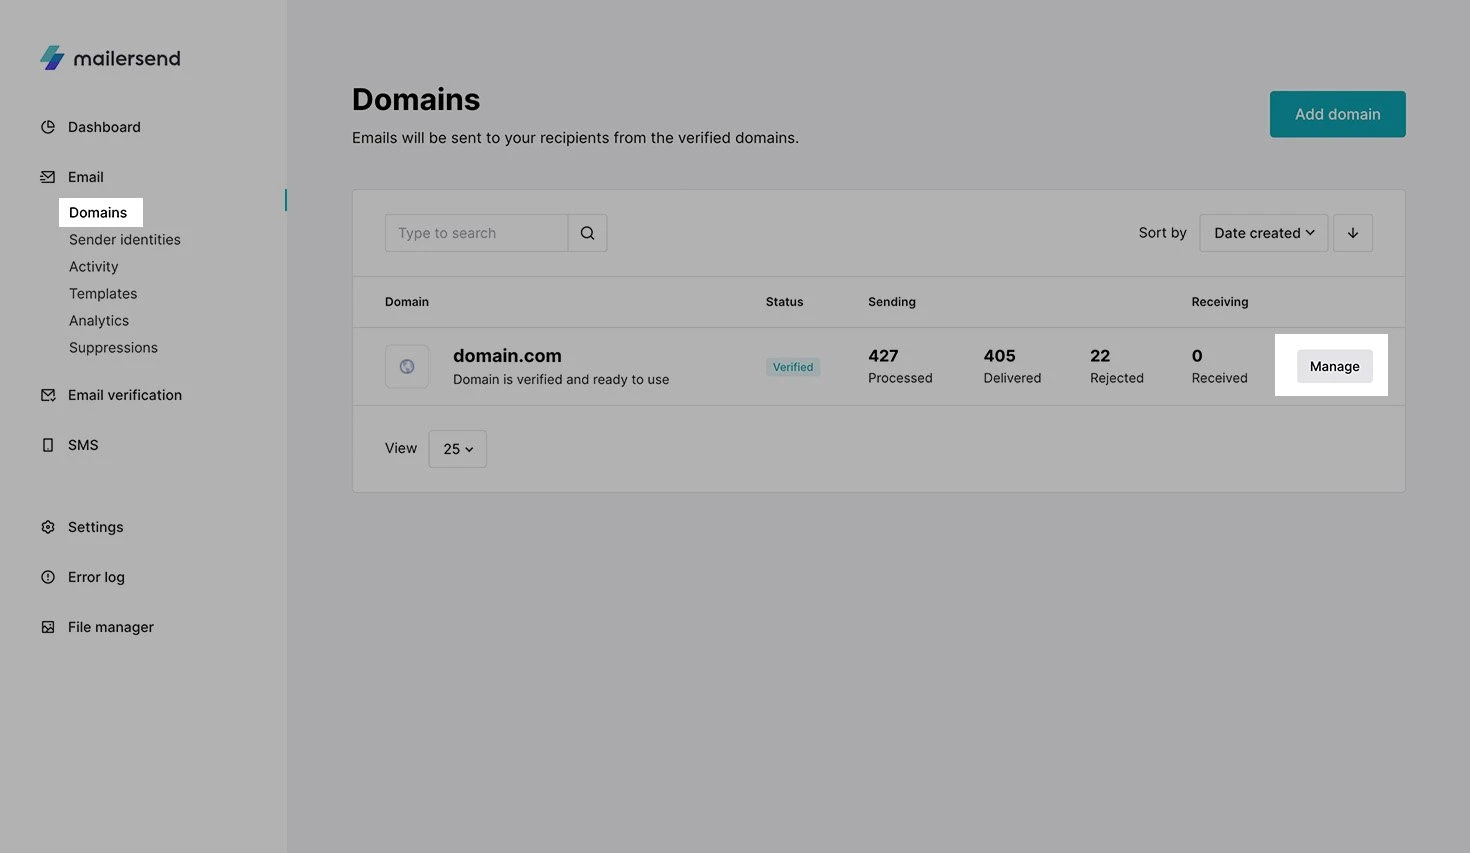This screenshot has width=1470, height=853.
Task: Expand the View 25 rows dropdown
Action: pos(457,449)
